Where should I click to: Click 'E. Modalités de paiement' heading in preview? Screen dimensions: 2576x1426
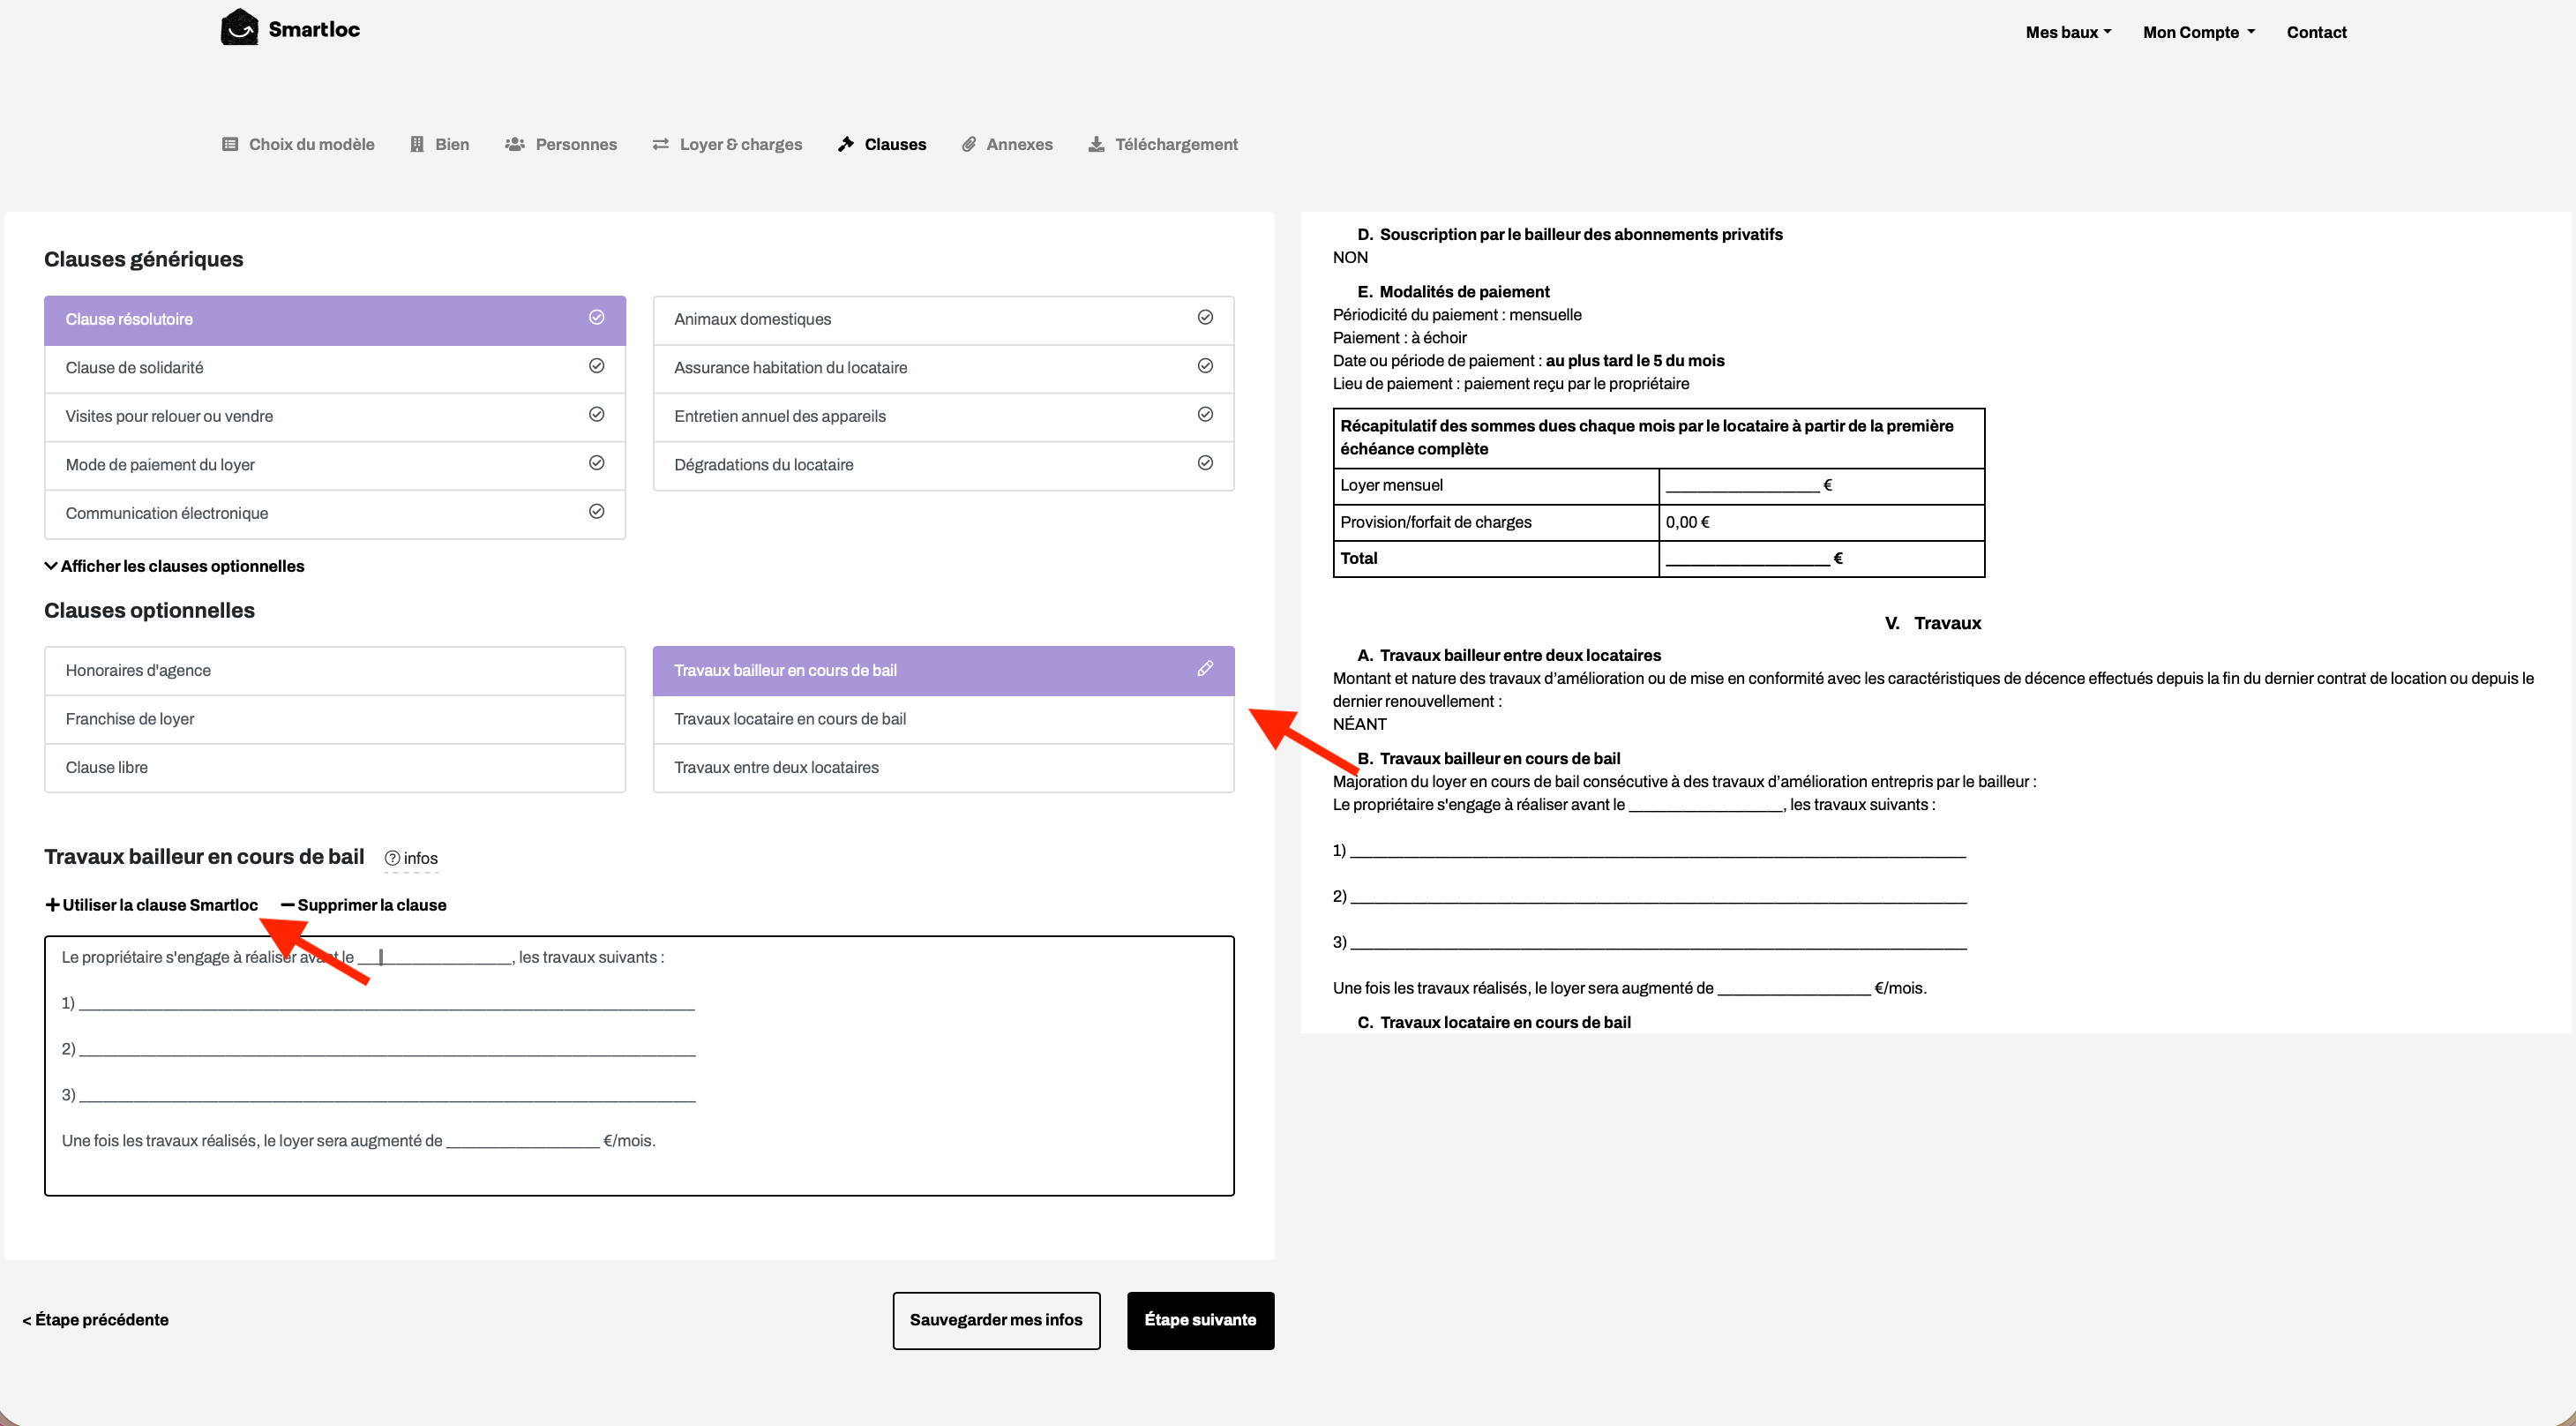click(x=1454, y=292)
